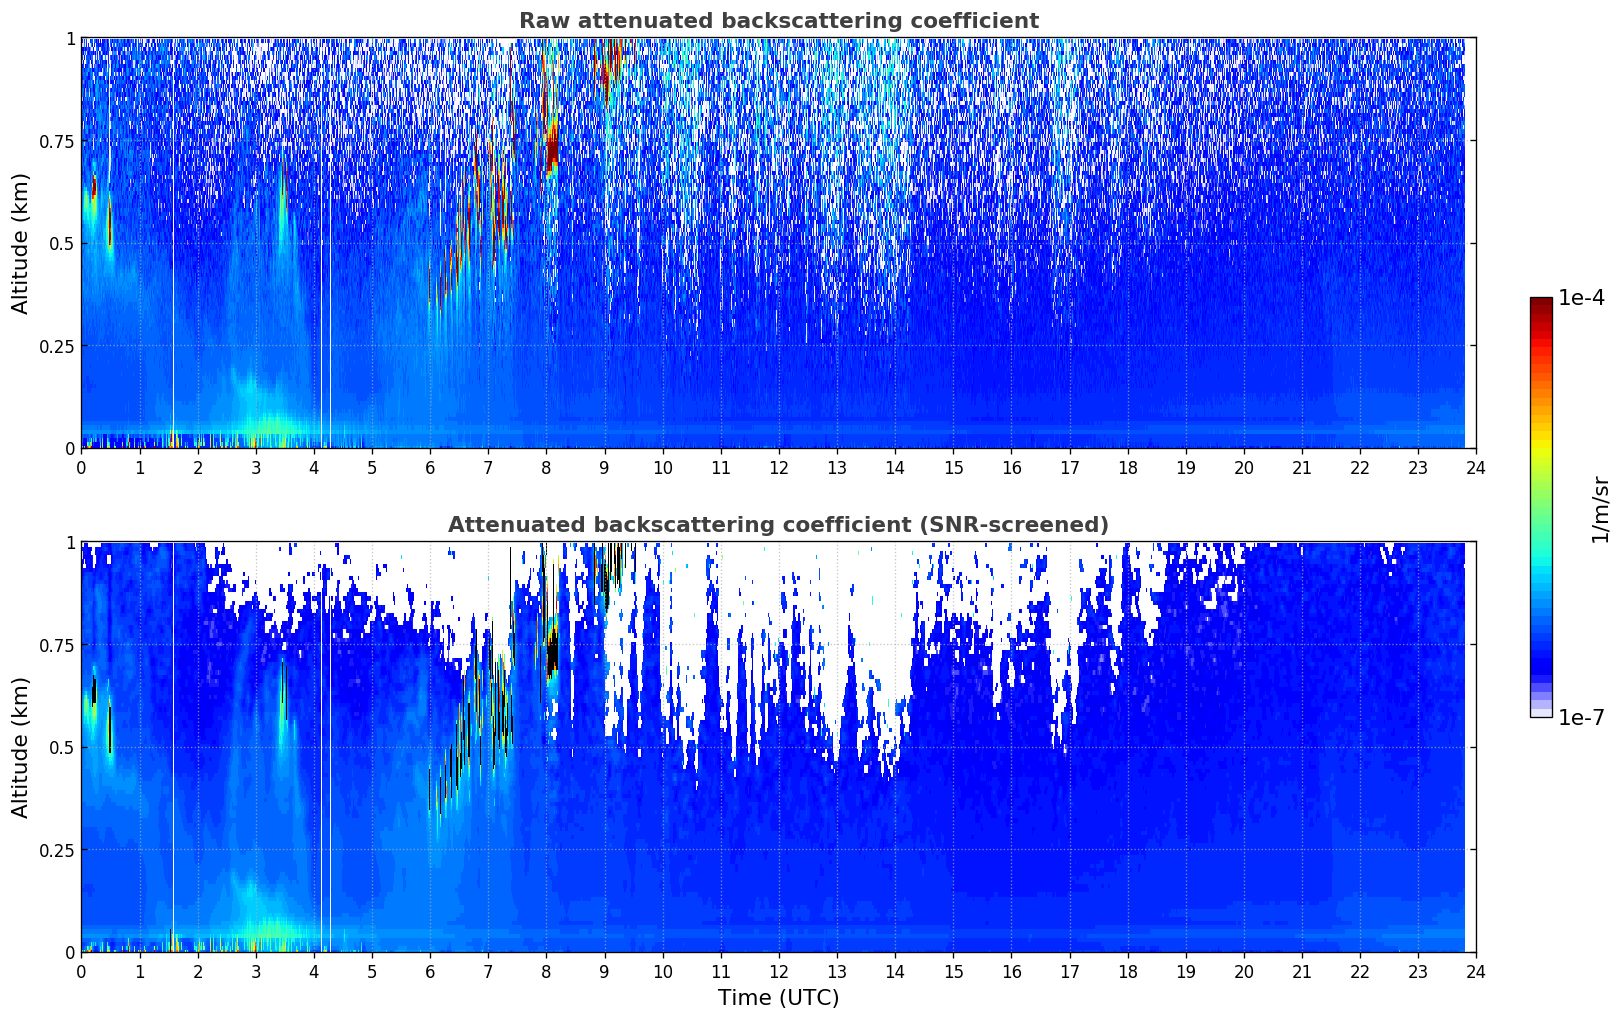Click the '22' time tick under bottom plot

pos(1360,972)
